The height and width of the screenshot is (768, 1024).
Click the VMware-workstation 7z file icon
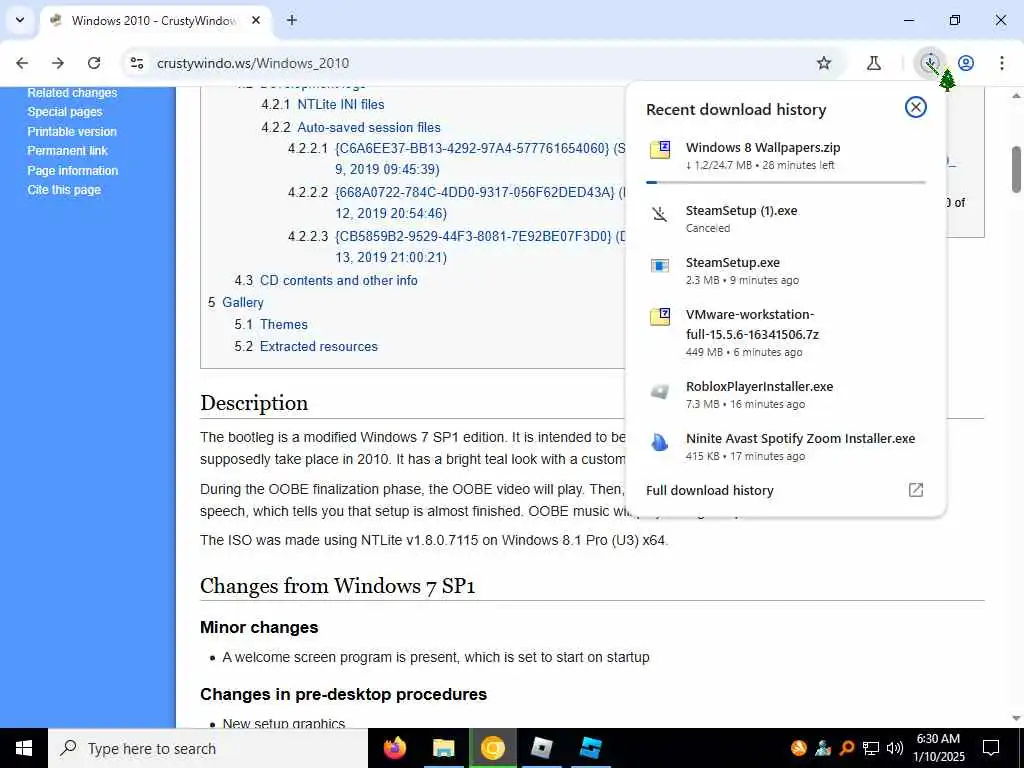pos(660,317)
